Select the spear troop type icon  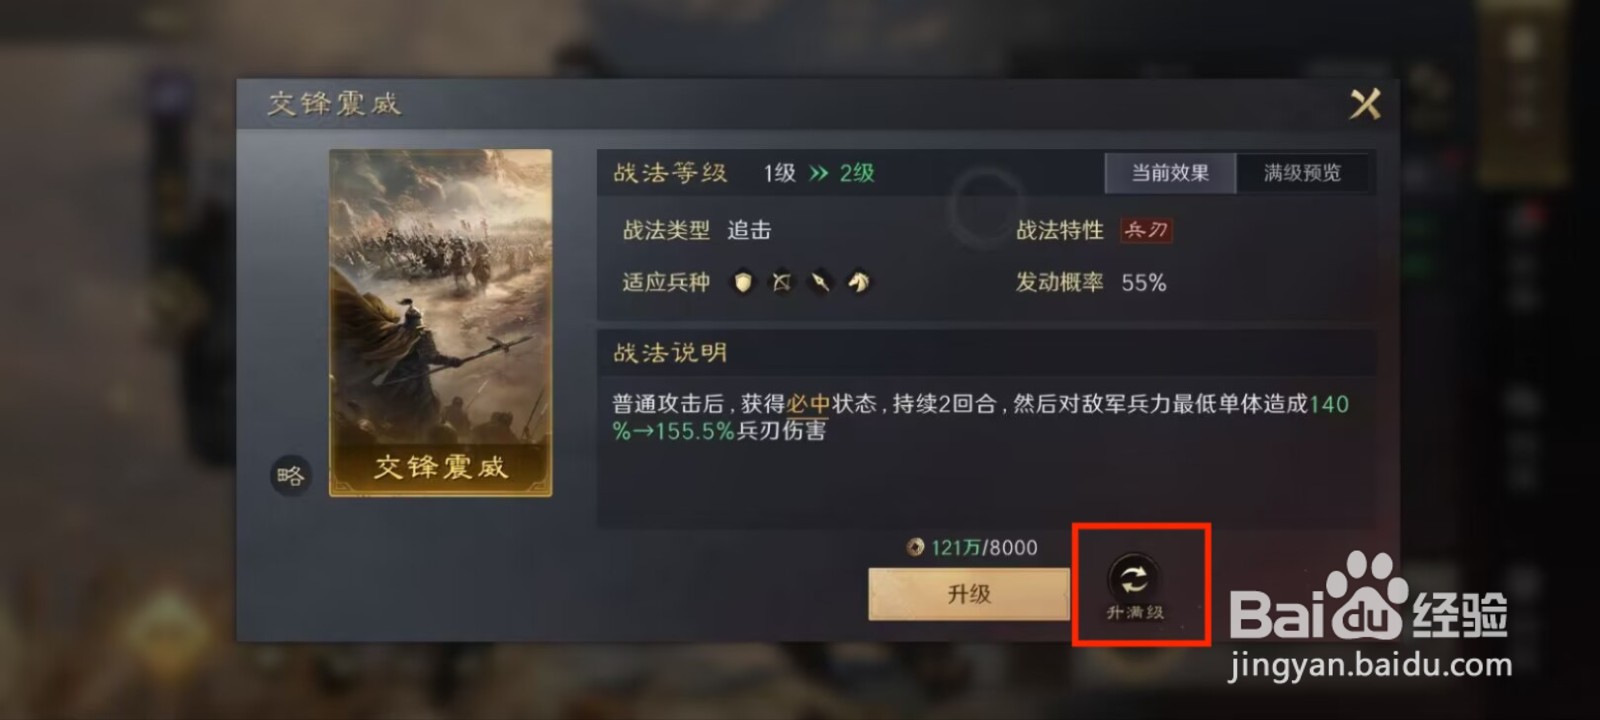point(820,283)
